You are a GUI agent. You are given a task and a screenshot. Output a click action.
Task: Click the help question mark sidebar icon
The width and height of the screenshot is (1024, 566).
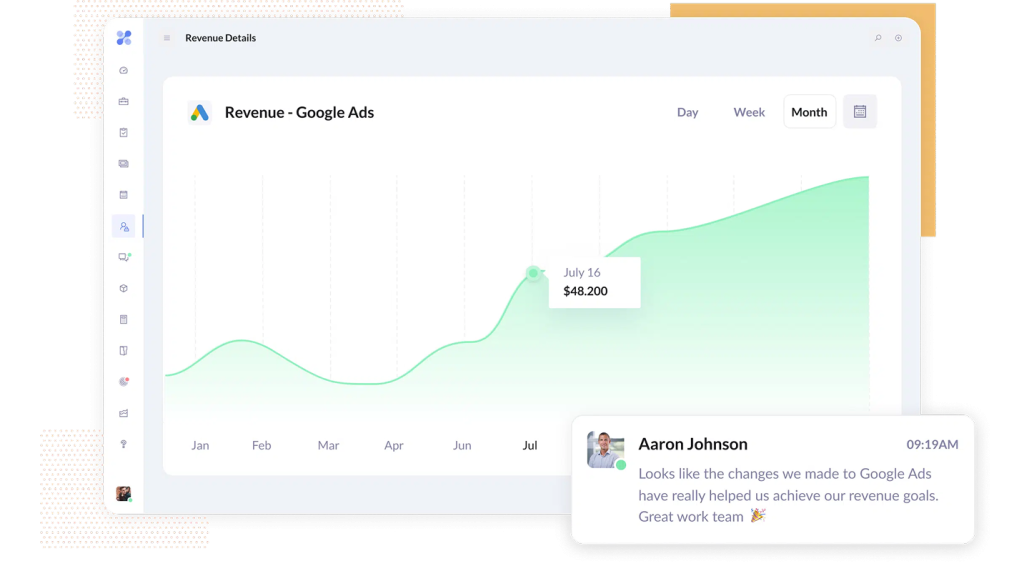124,443
